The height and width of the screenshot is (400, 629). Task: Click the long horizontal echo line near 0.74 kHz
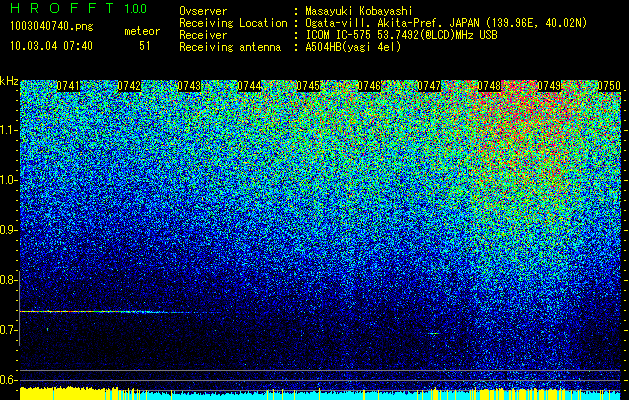(x=118, y=312)
